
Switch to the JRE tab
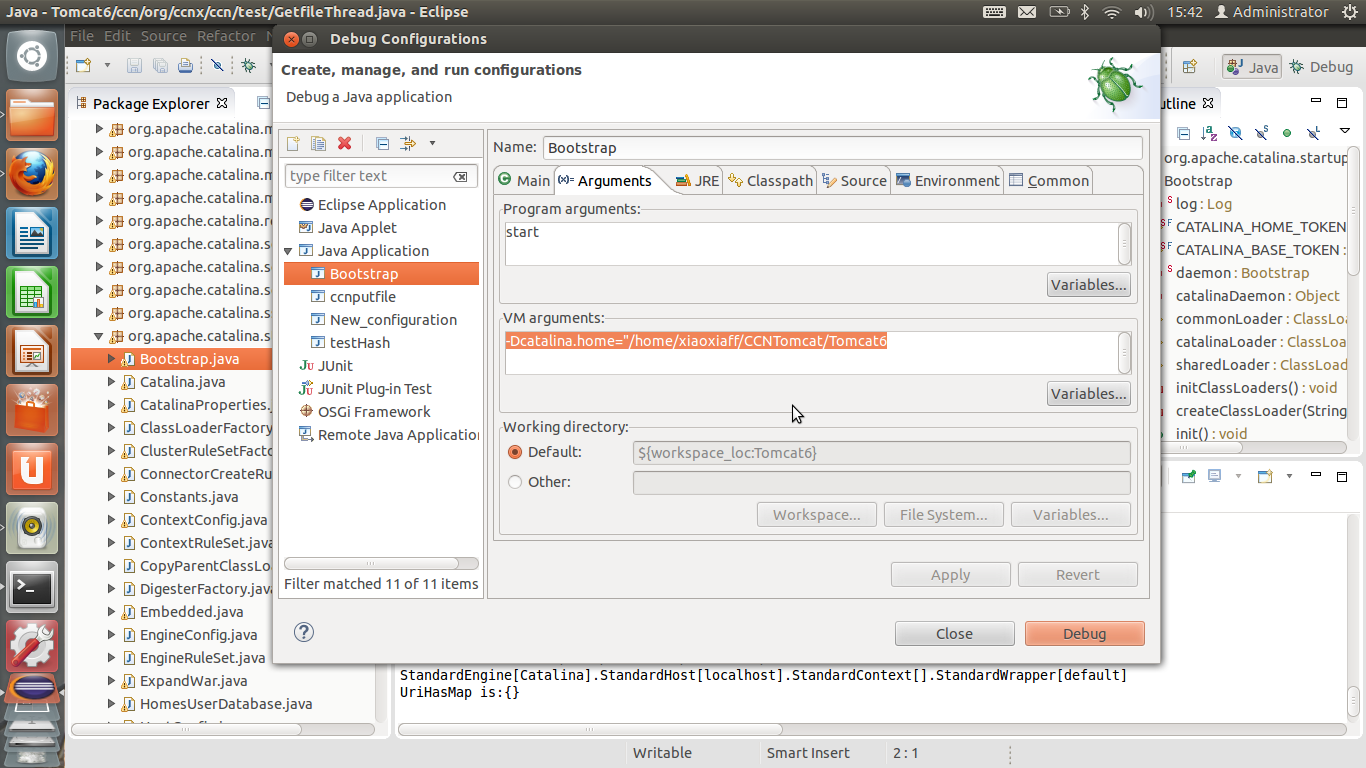[697, 181]
